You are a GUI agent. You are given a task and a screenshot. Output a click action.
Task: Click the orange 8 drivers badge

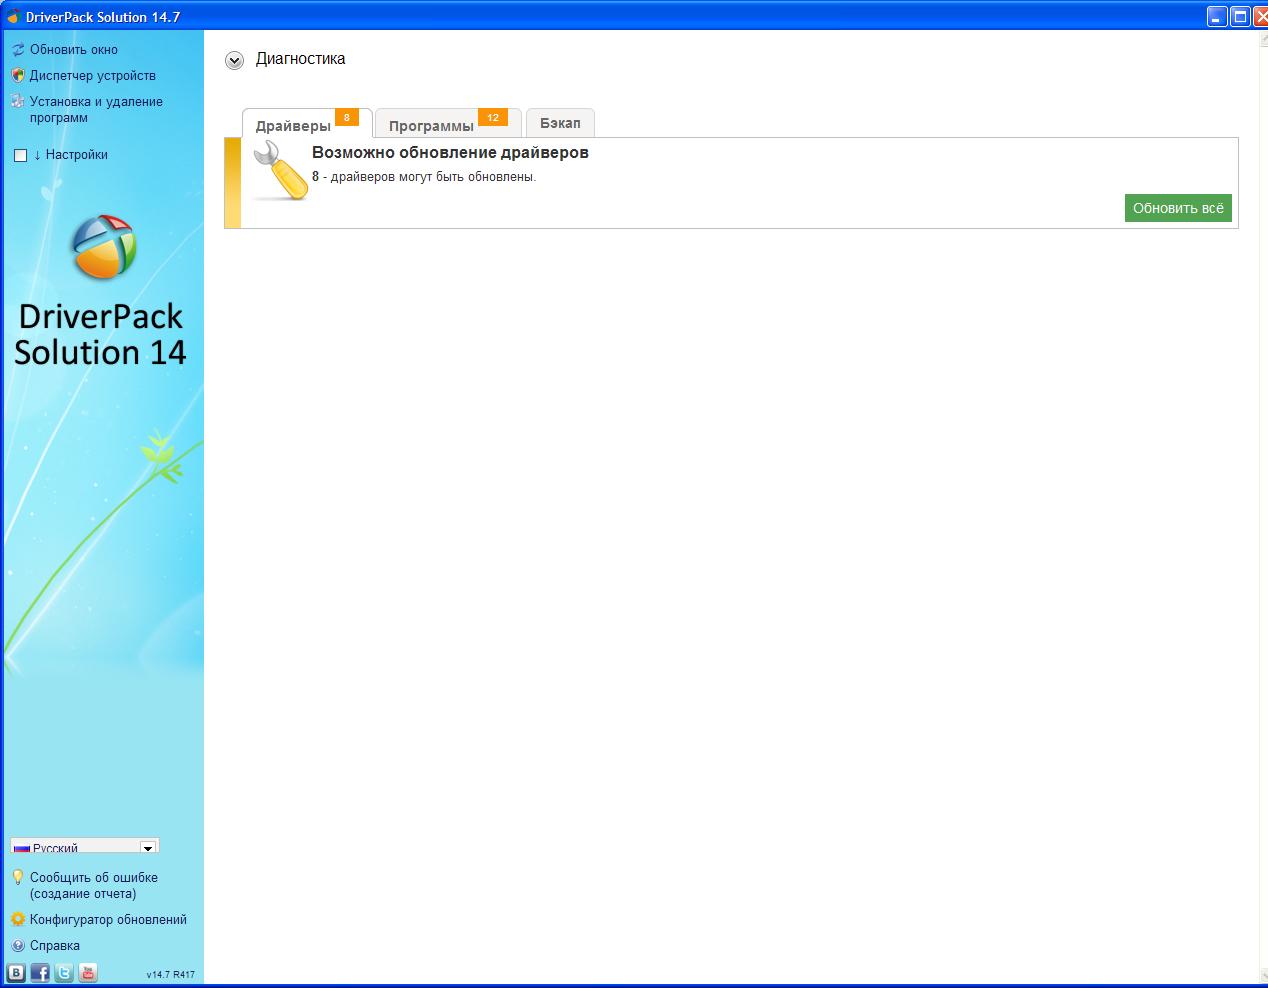click(346, 117)
